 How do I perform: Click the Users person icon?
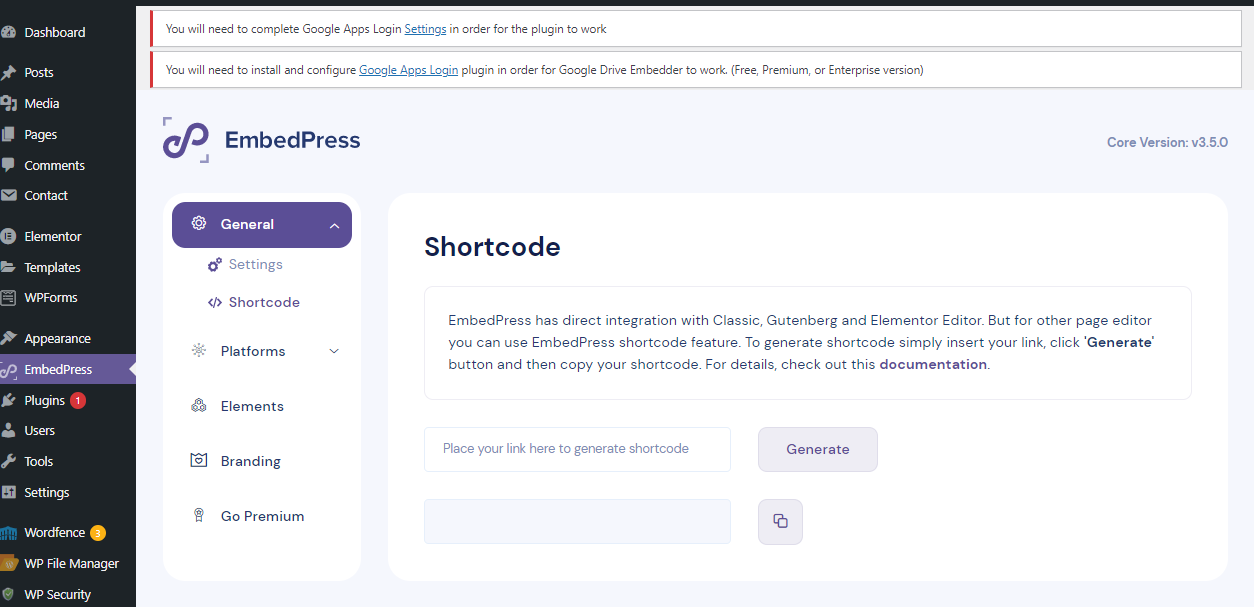point(8,430)
